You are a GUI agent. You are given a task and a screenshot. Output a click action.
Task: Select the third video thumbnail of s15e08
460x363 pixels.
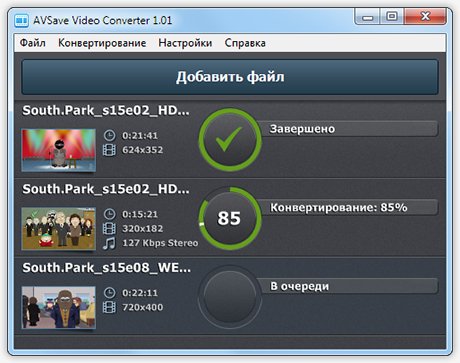[x=59, y=307]
